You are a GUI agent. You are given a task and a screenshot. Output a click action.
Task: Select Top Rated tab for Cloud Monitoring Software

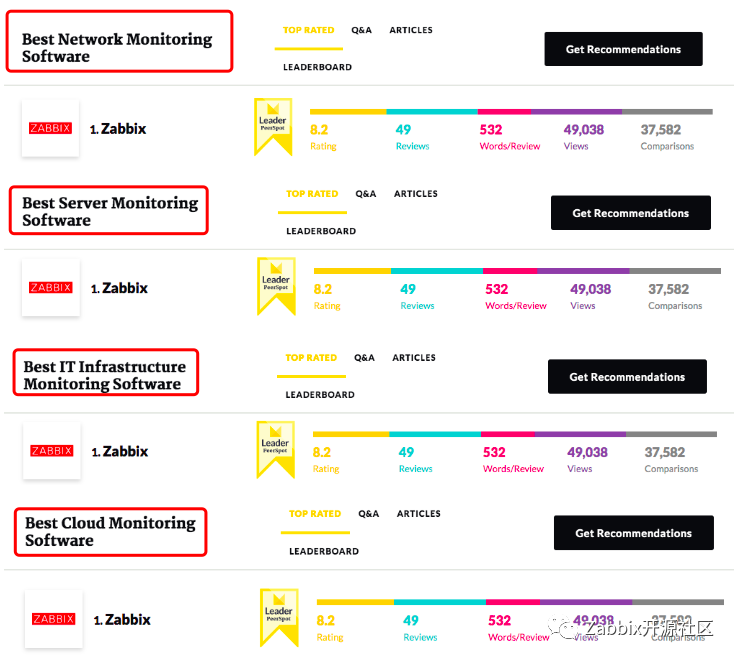pyautogui.click(x=315, y=514)
